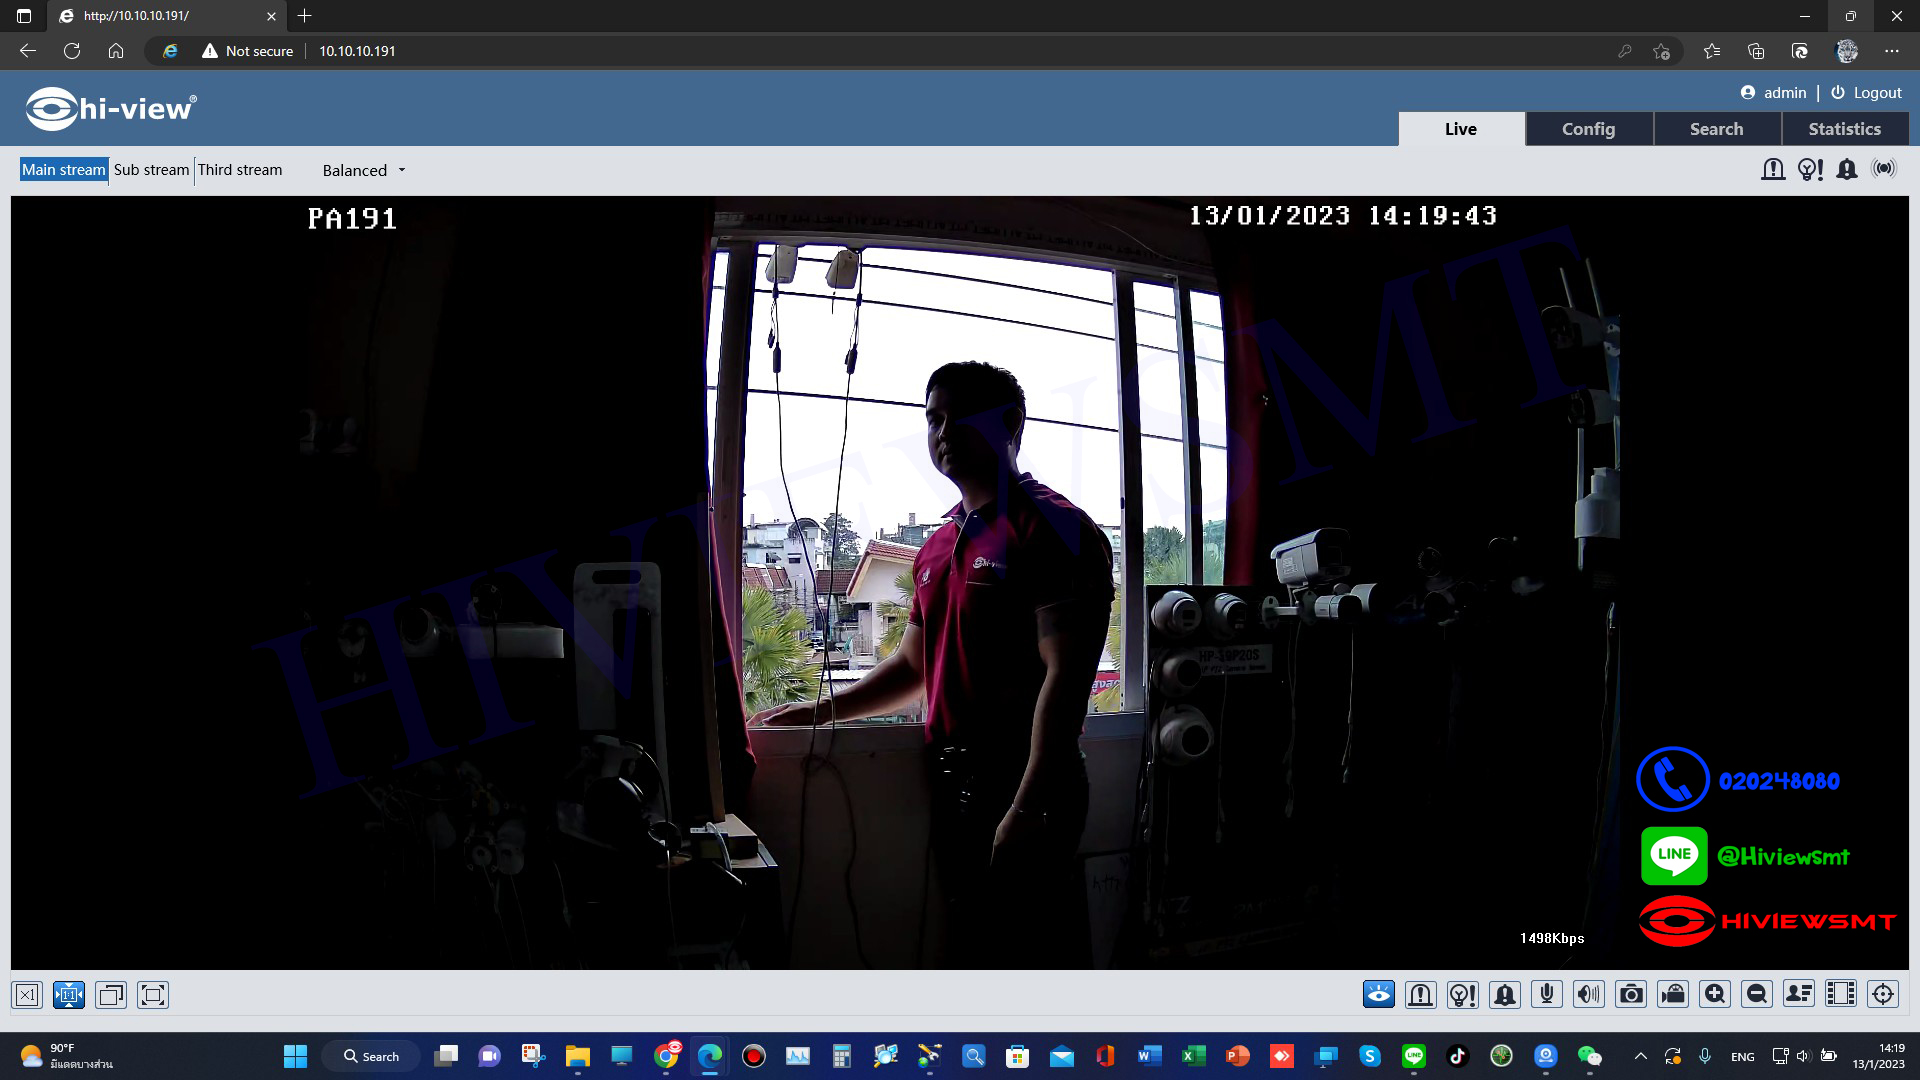Image resolution: width=1920 pixels, height=1080 pixels.
Task: Open the Statistics tab
Action: tap(1844, 129)
